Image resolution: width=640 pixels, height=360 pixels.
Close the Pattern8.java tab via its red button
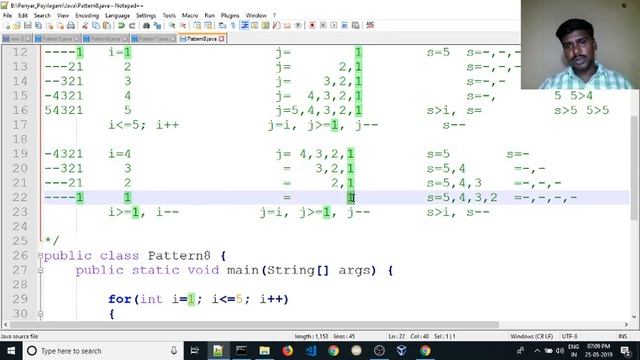click(x=222, y=39)
